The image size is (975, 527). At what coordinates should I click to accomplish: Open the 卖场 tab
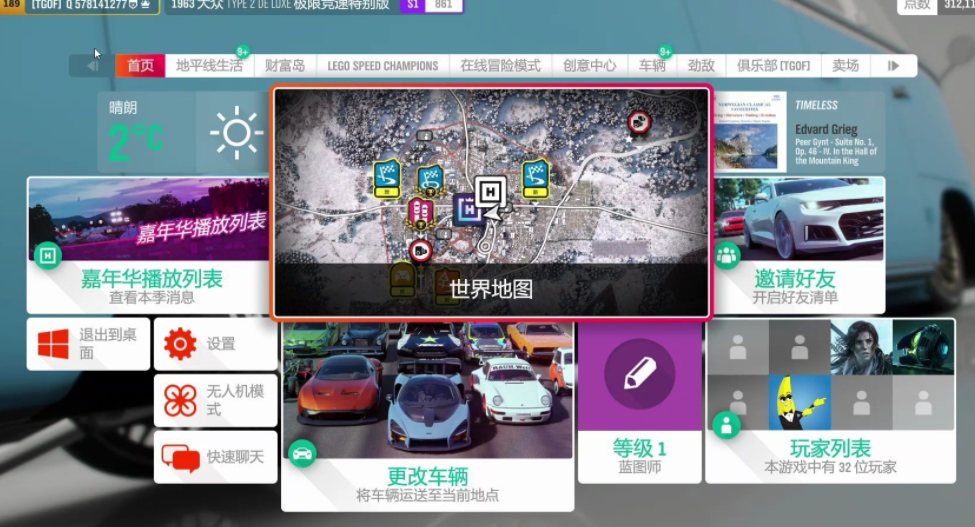tap(846, 66)
